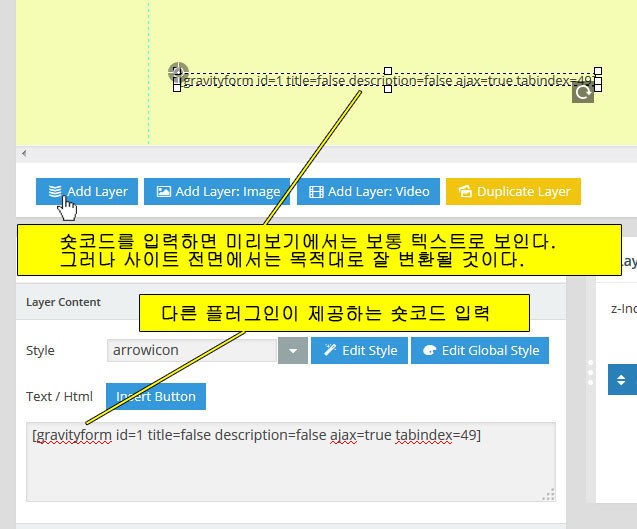Click the textarea resize grip corner
Viewport: 637px width, 529px height.
pyautogui.click(x=548, y=493)
